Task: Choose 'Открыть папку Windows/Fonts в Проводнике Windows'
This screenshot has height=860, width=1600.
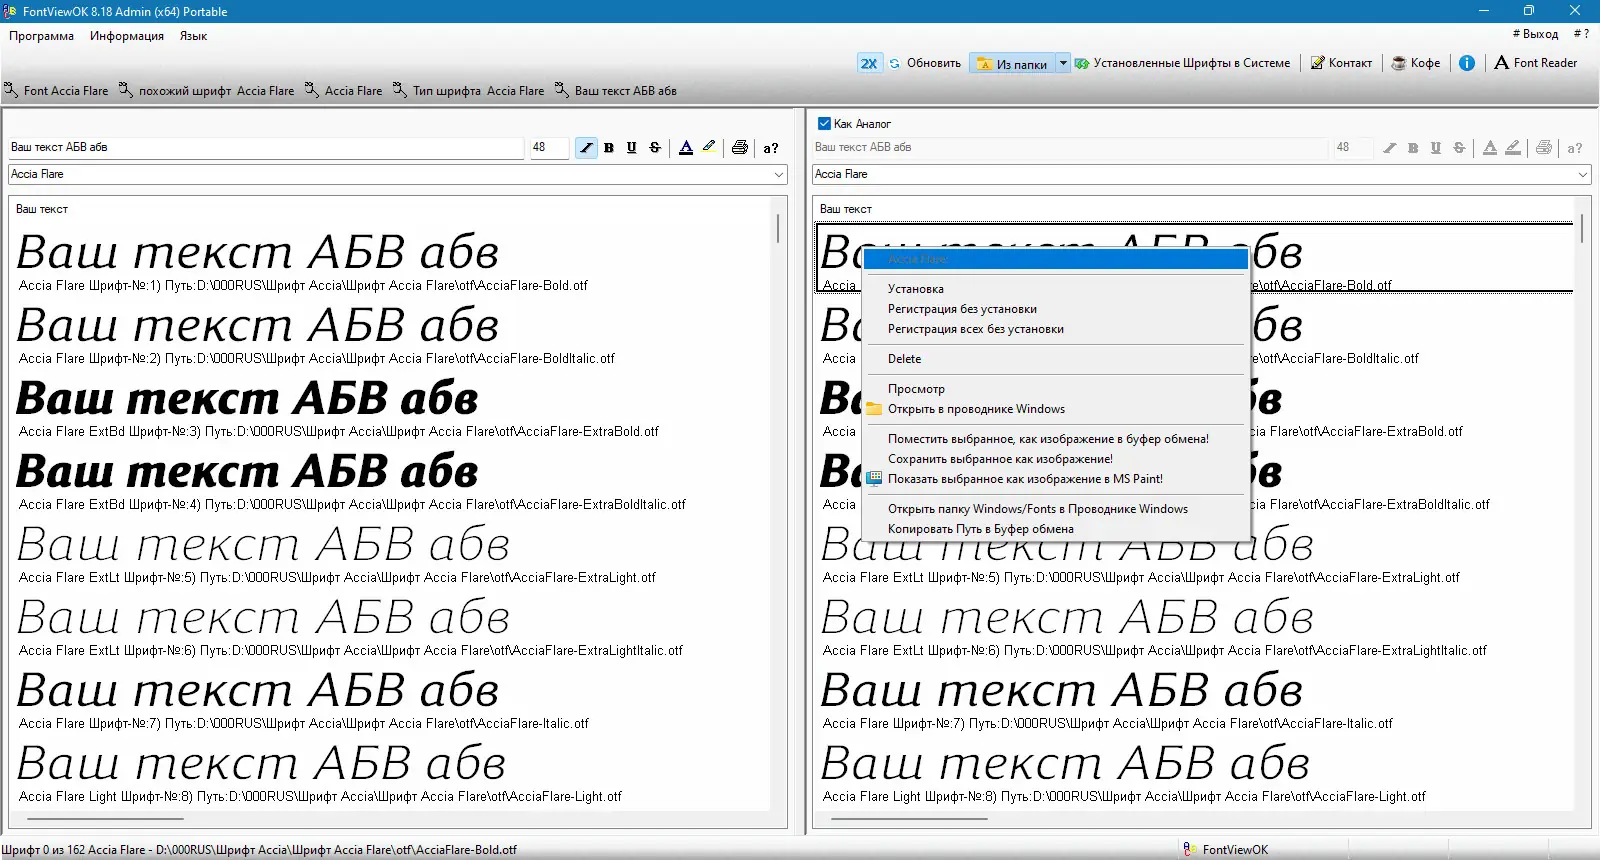Action: click(x=1056, y=509)
